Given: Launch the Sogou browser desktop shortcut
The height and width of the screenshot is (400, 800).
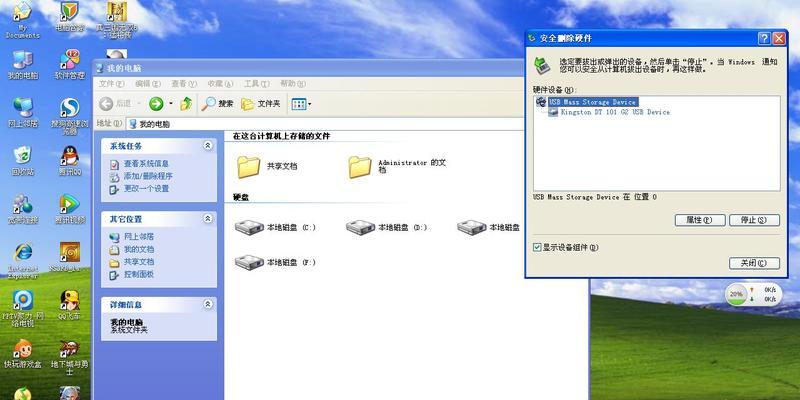Looking at the screenshot, I should 69,116.
